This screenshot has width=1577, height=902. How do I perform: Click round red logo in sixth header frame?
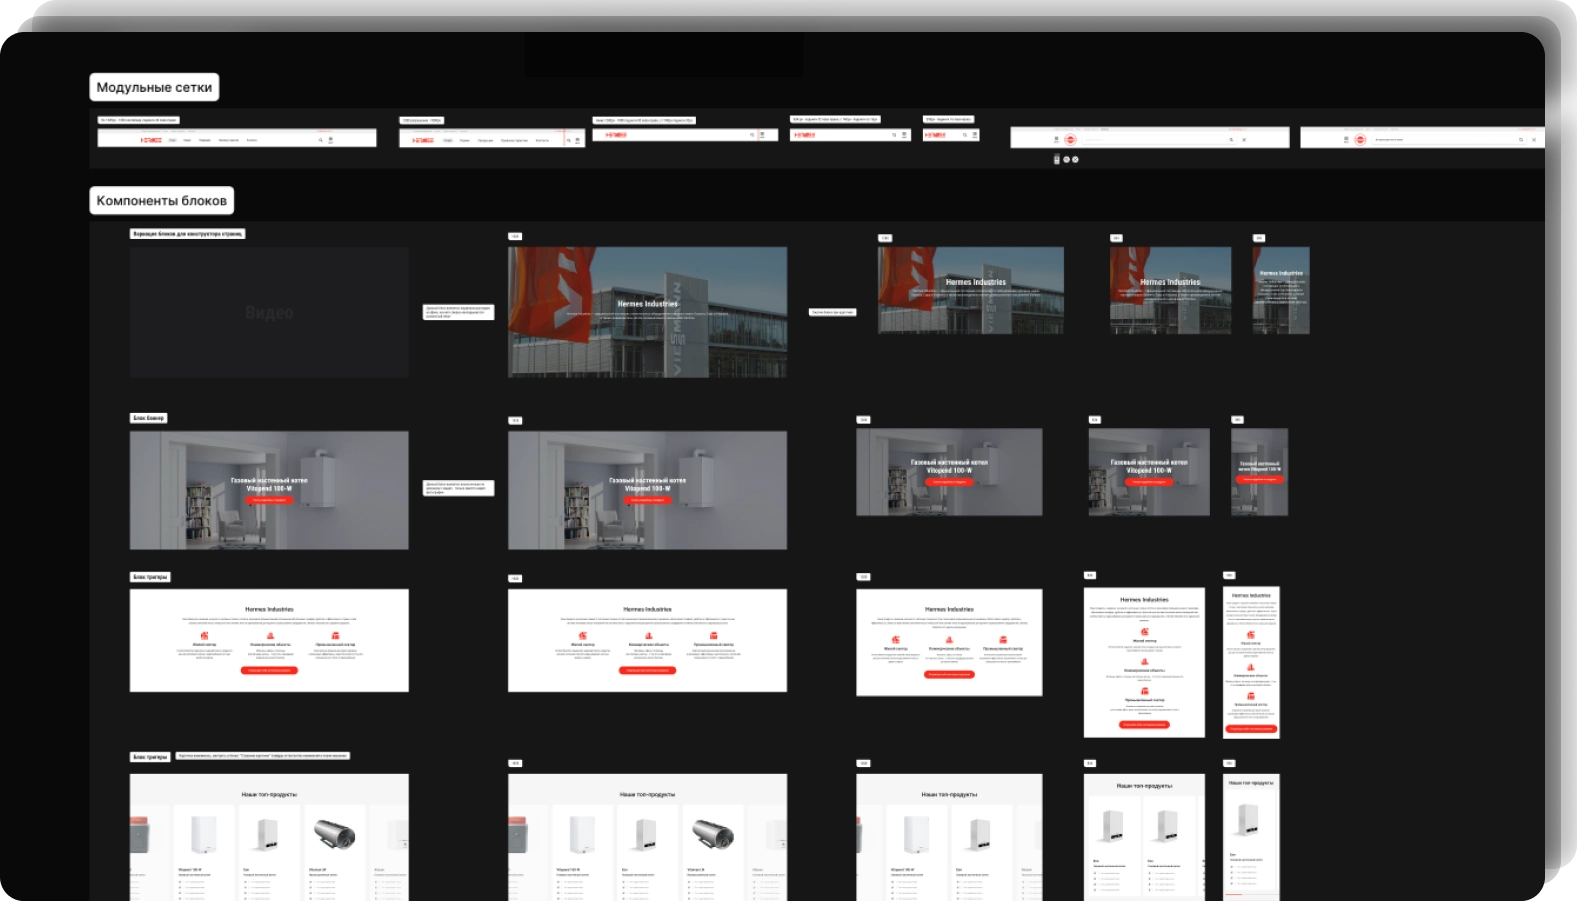pyautogui.click(x=1070, y=140)
